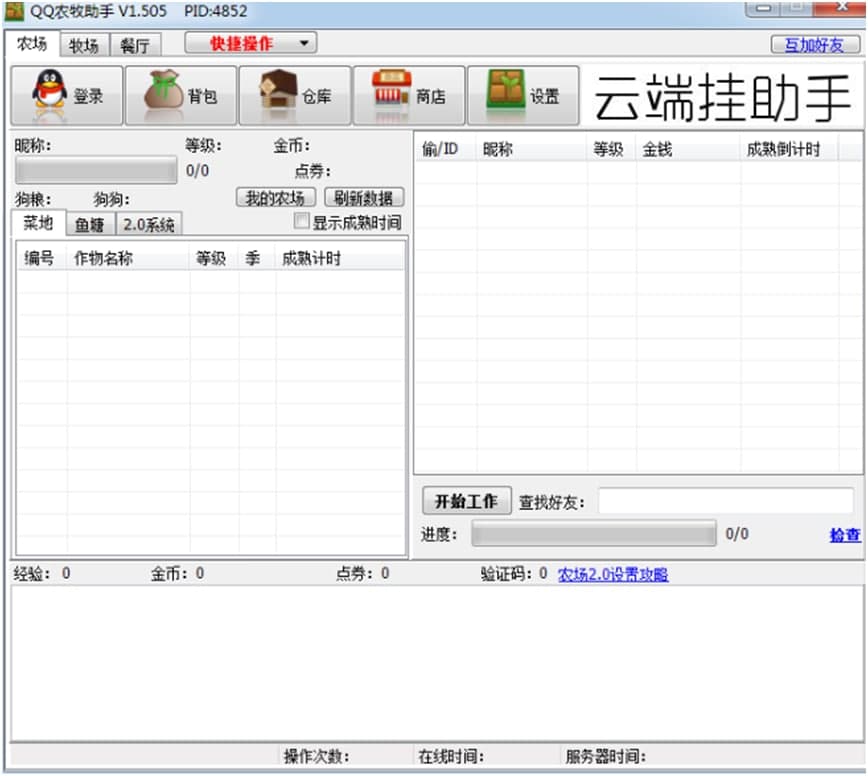Enable the 显示成熟时间 checkbox
The image size is (868, 776).
coord(302,220)
